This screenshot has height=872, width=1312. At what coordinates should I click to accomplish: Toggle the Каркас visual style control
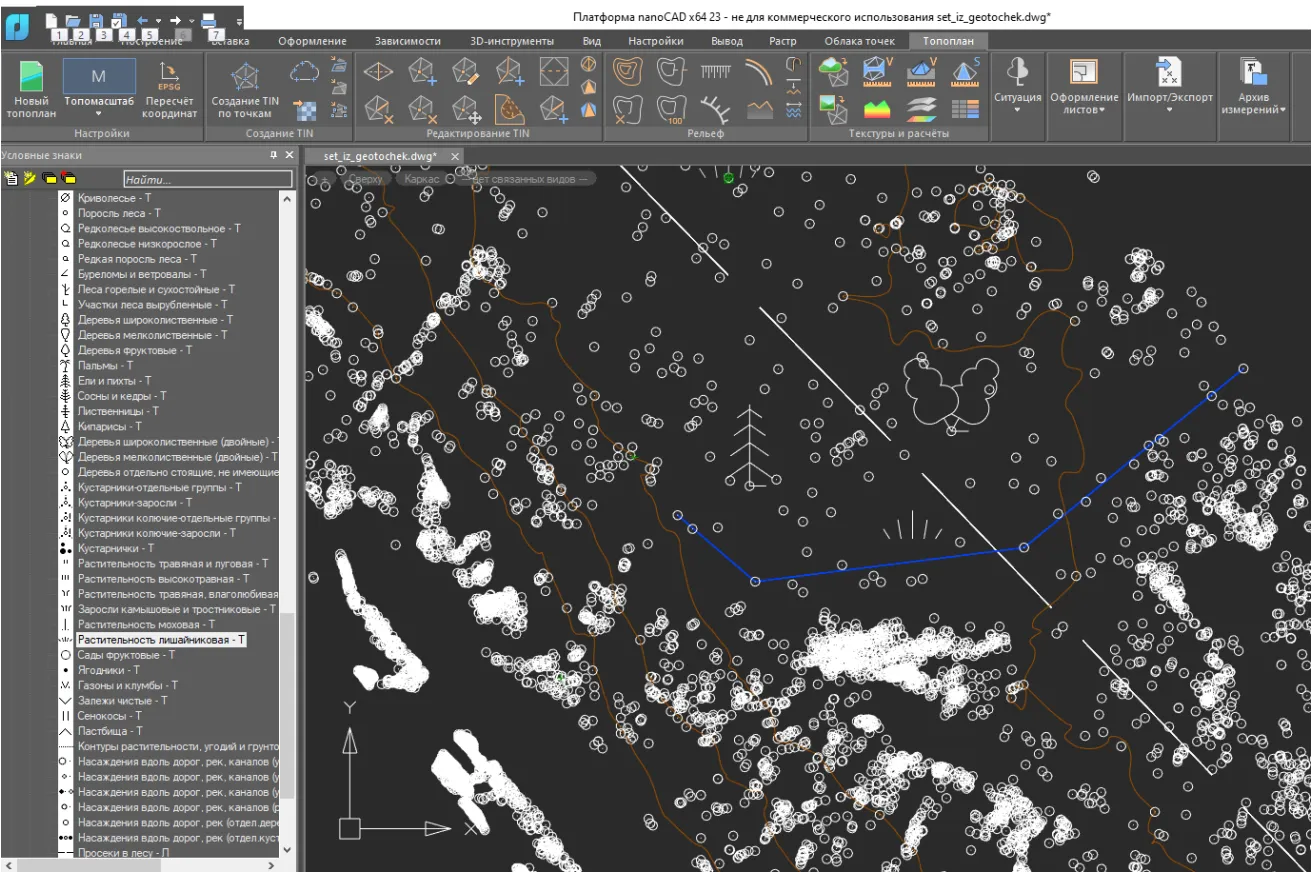[x=422, y=179]
